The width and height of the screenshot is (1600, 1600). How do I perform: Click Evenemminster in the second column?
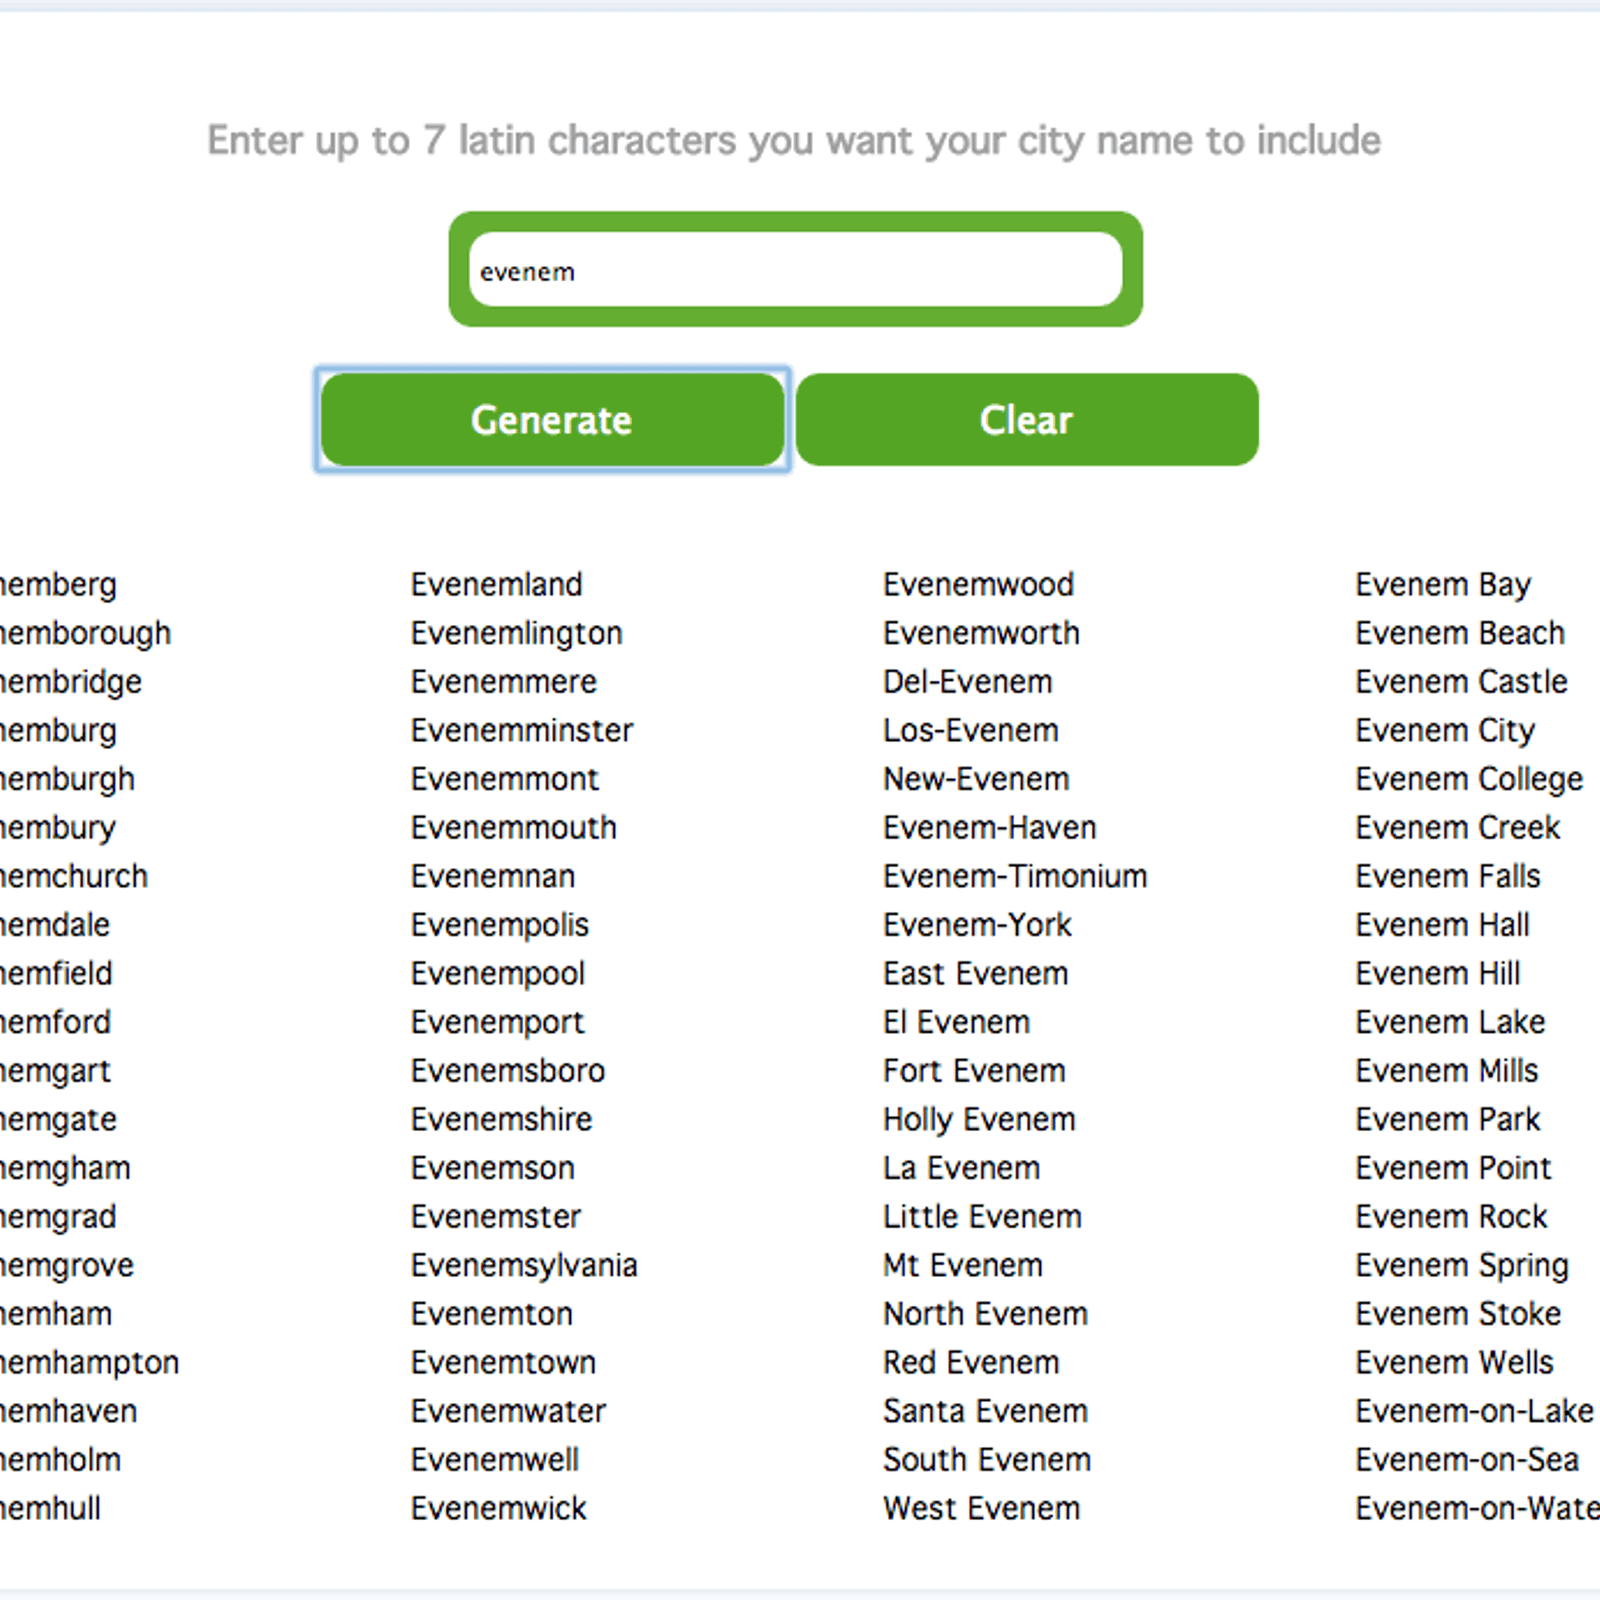coord(521,730)
